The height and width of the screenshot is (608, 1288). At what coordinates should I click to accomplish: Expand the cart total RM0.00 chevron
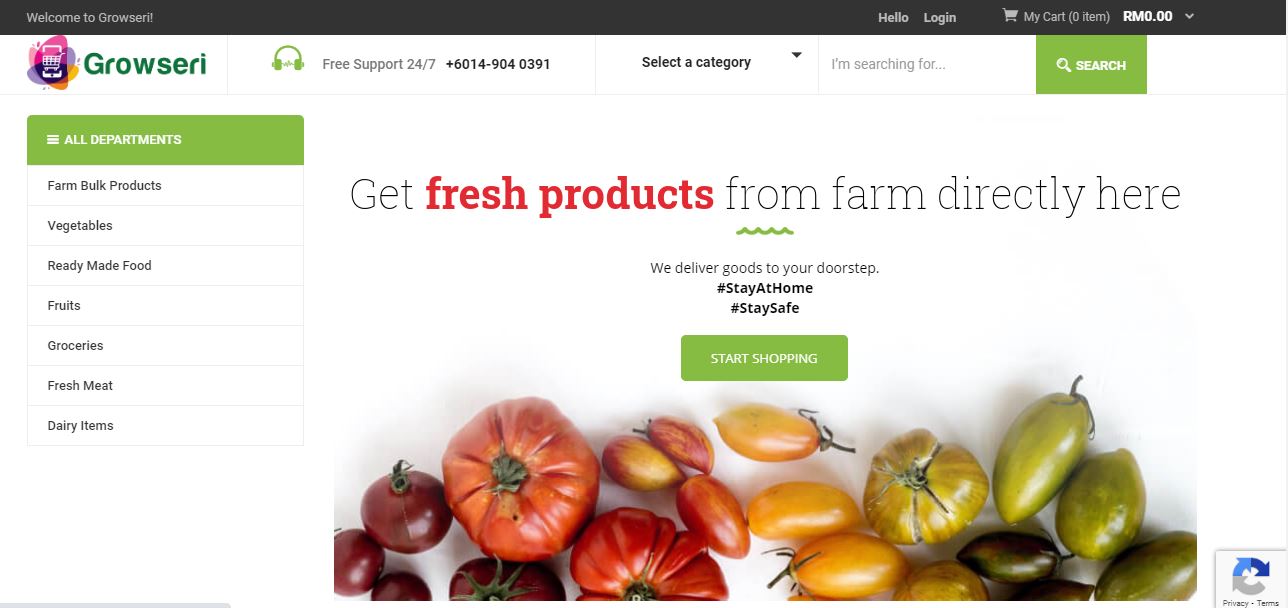1189,16
